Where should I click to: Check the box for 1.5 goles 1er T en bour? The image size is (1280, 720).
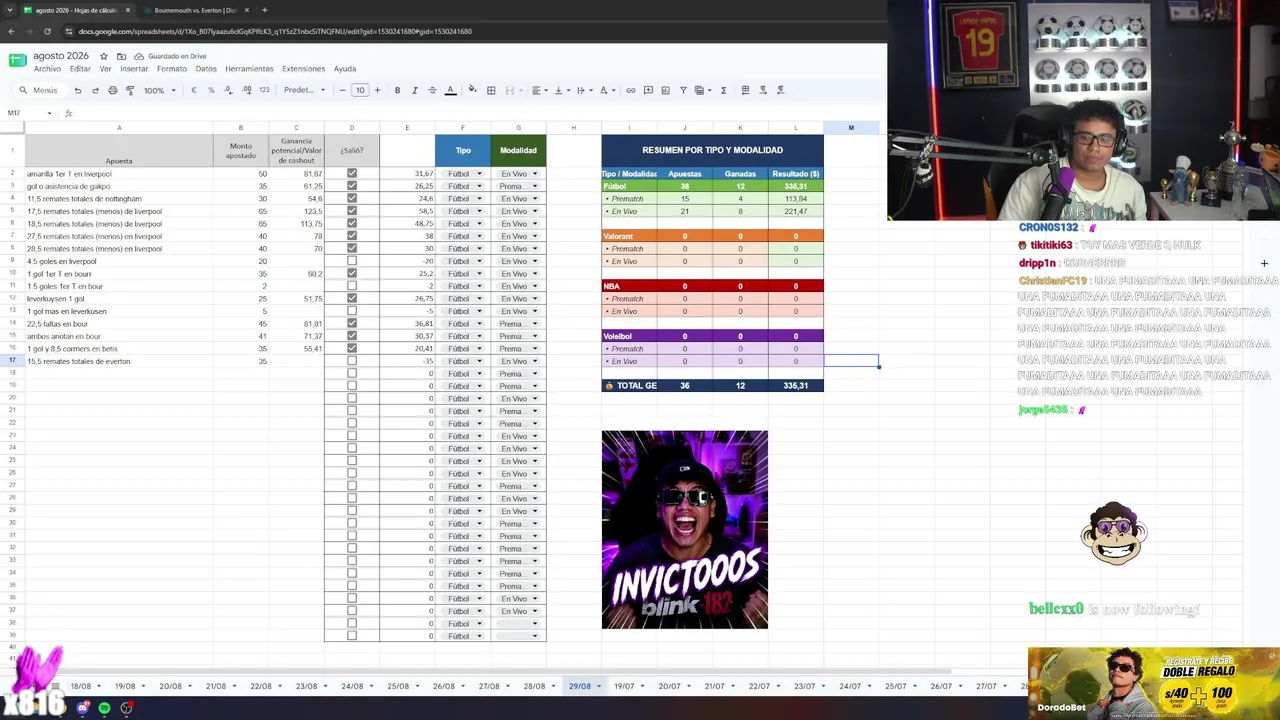coord(351,286)
